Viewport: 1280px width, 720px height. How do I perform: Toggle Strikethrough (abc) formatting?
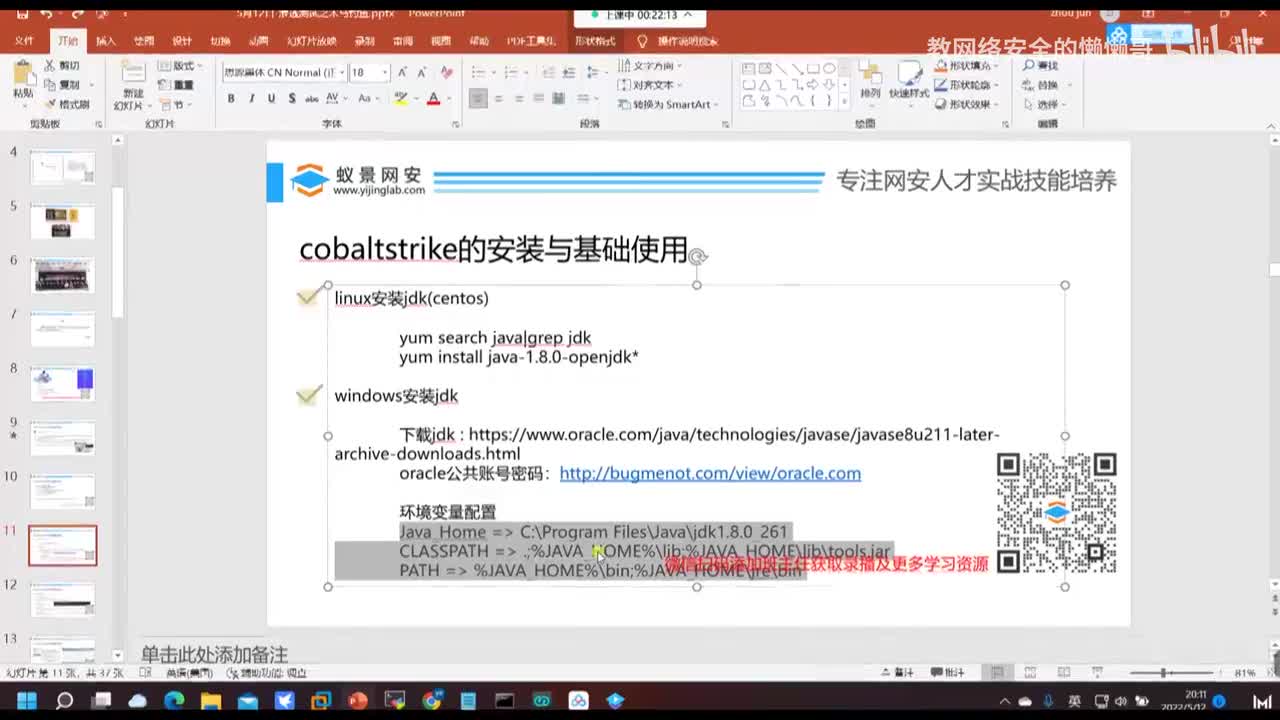(312, 98)
